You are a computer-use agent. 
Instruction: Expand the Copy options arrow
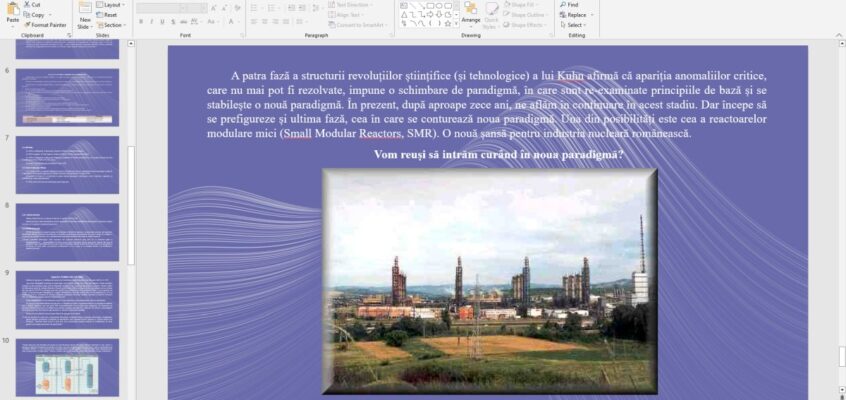[x=50, y=15]
